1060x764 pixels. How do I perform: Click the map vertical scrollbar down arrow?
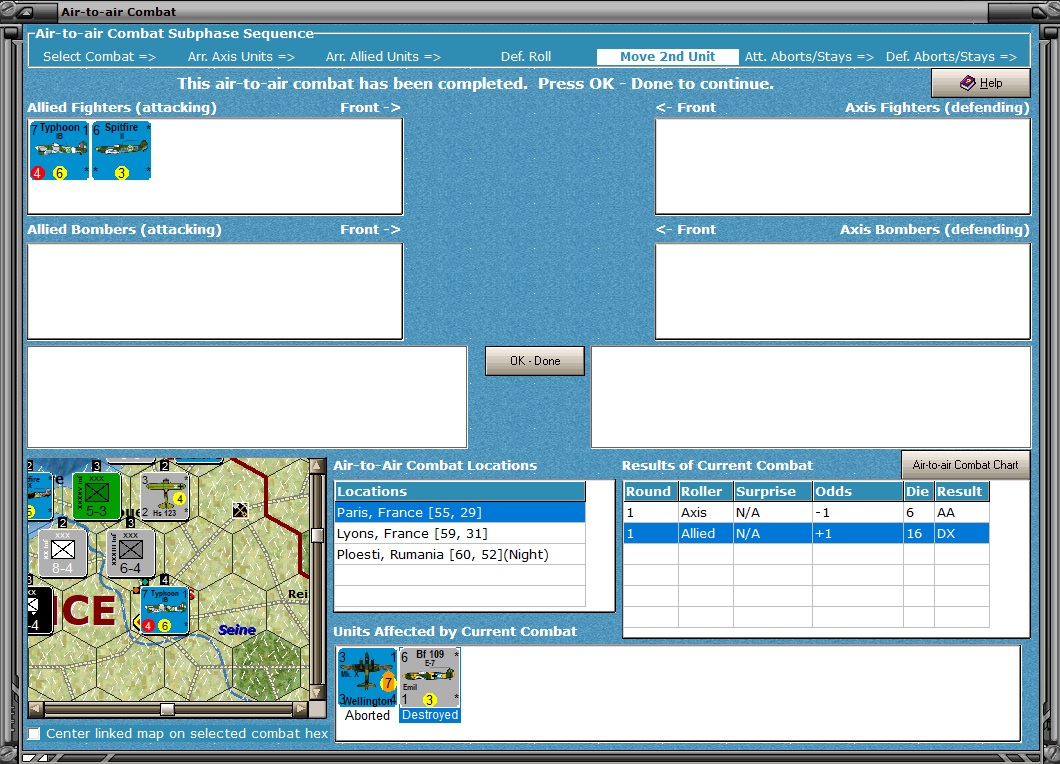(316, 694)
